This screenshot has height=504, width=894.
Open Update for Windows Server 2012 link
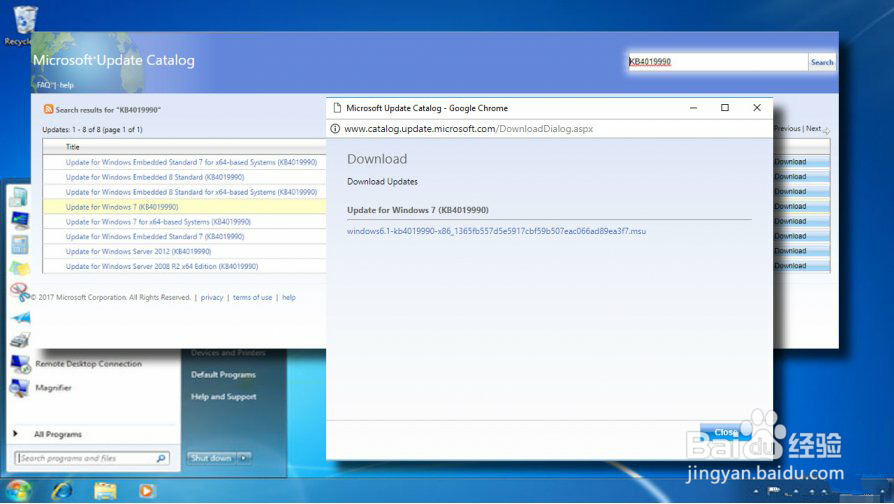click(138, 251)
